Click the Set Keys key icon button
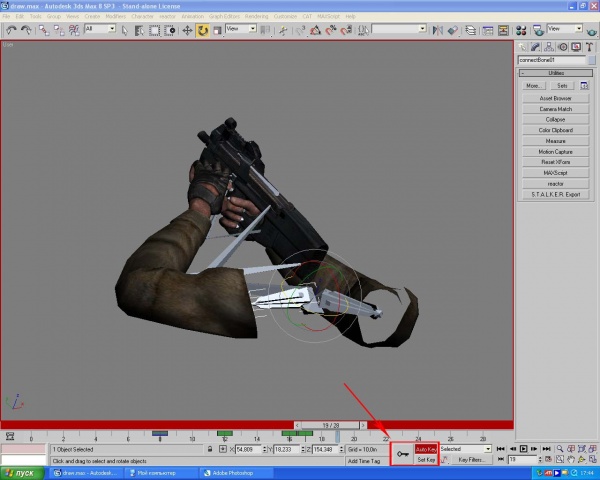 [401, 454]
